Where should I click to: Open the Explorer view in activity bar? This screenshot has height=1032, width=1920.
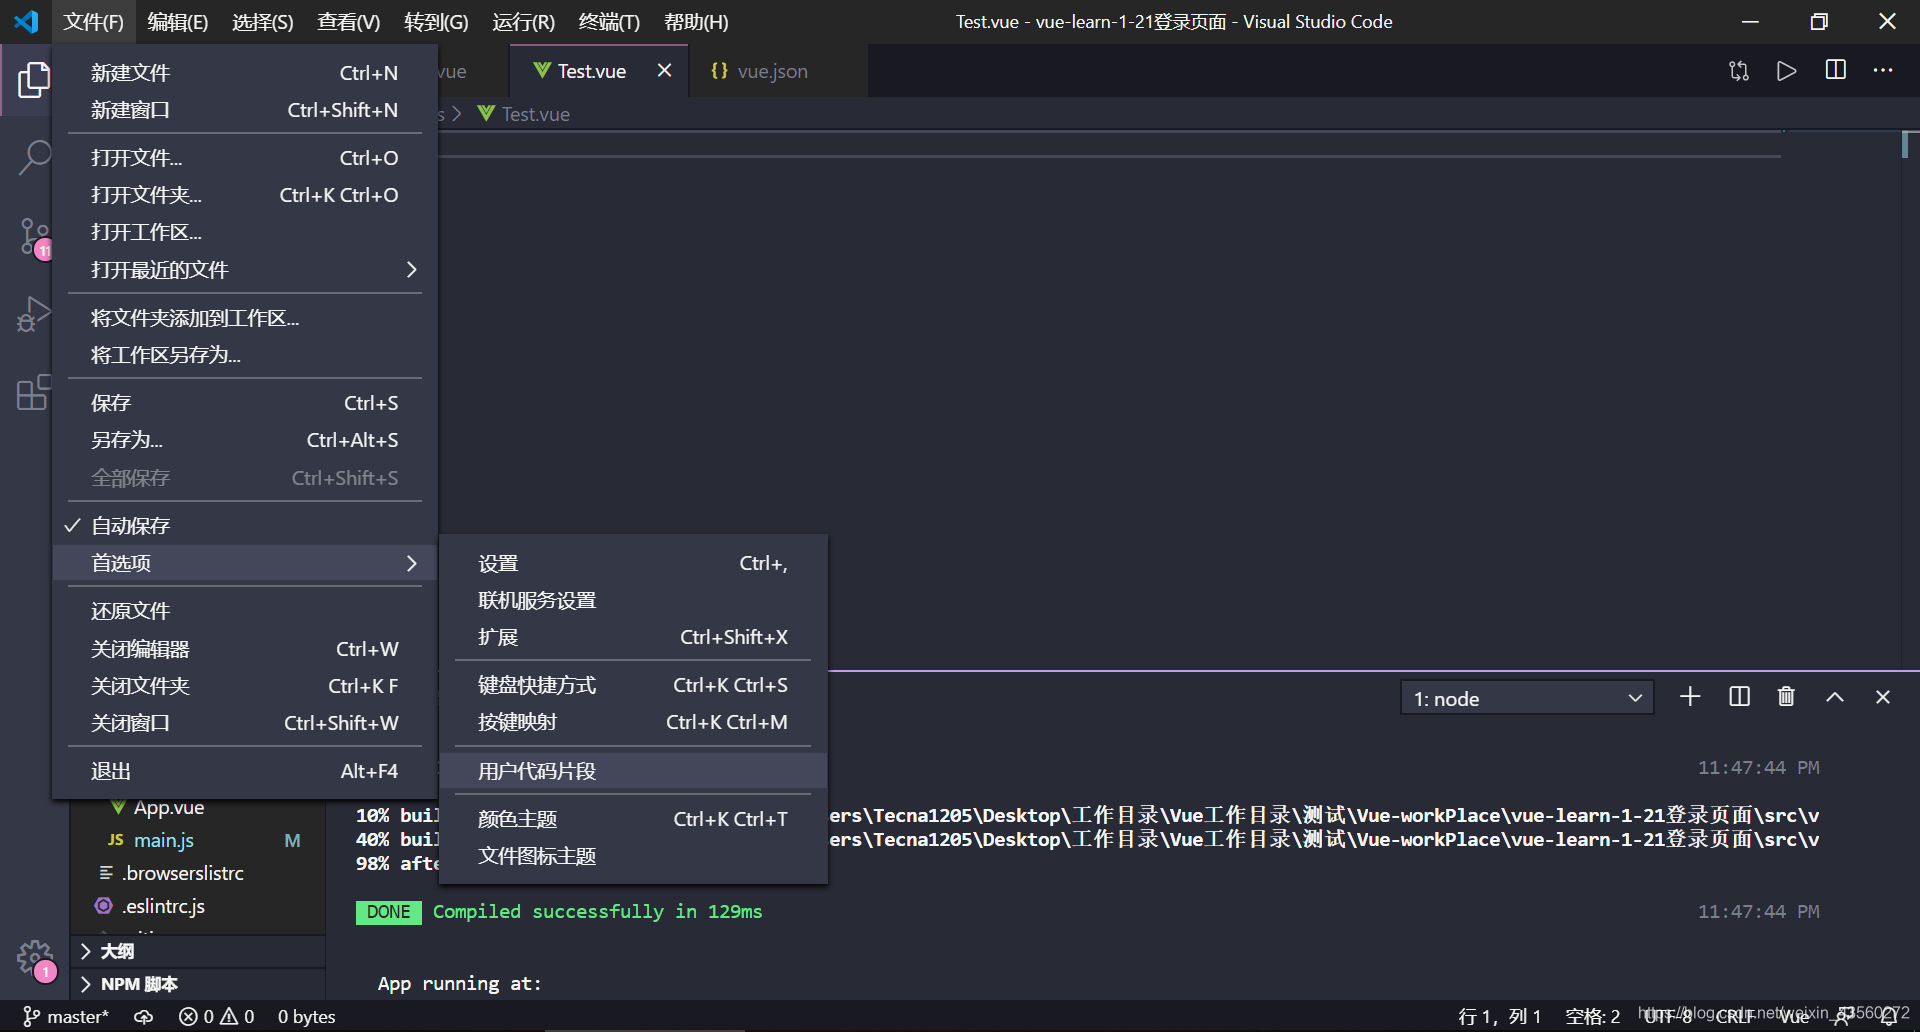pos(34,80)
